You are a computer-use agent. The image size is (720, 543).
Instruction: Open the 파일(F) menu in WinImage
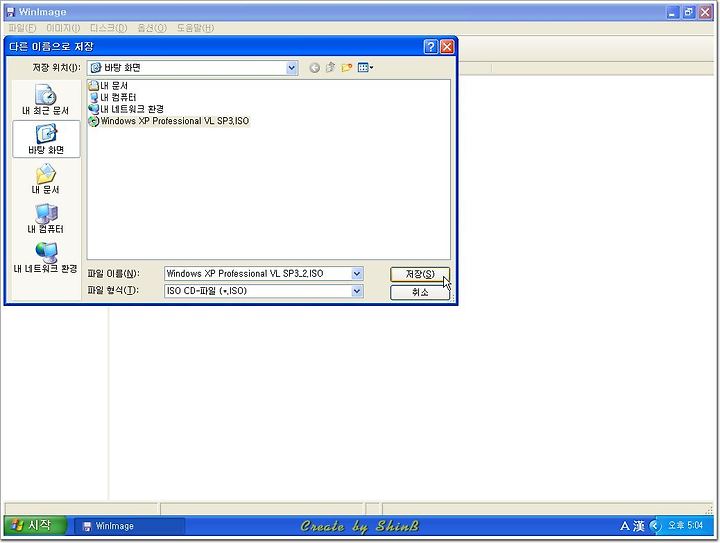click(22, 28)
